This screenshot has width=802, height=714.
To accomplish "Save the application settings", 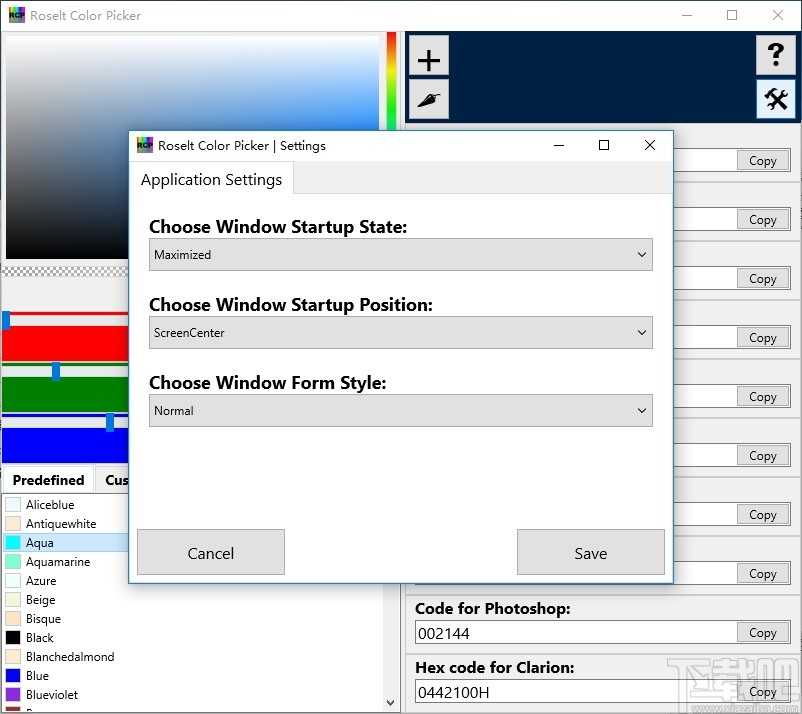I will click(x=590, y=552).
